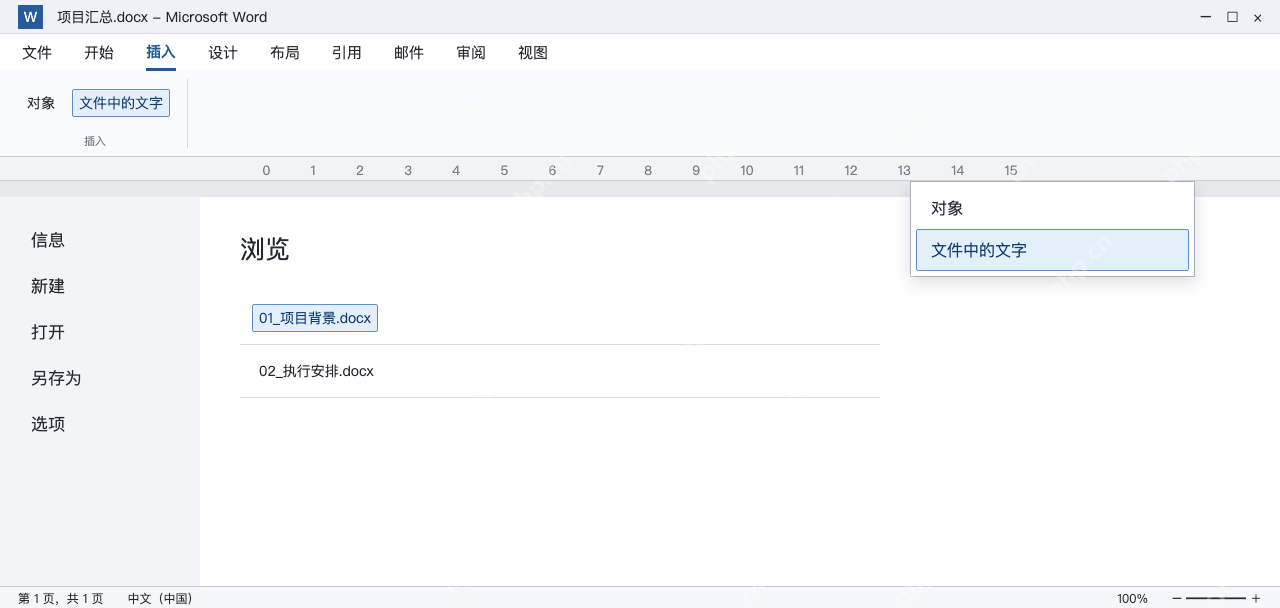Viewport: 1280px width, 608px height.
Task: Click 打开 in the left sidebar
Action: 48,332
